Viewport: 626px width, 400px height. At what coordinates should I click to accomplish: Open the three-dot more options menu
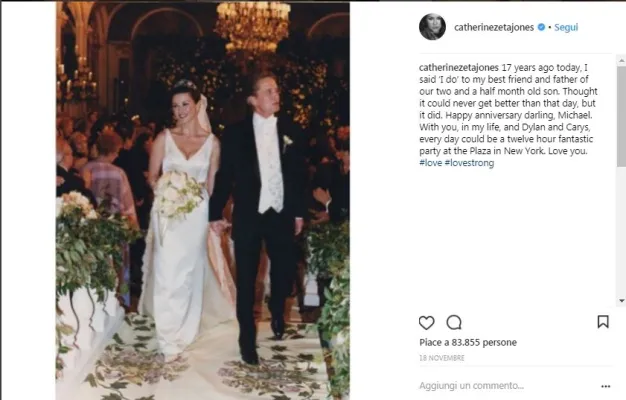605,386
